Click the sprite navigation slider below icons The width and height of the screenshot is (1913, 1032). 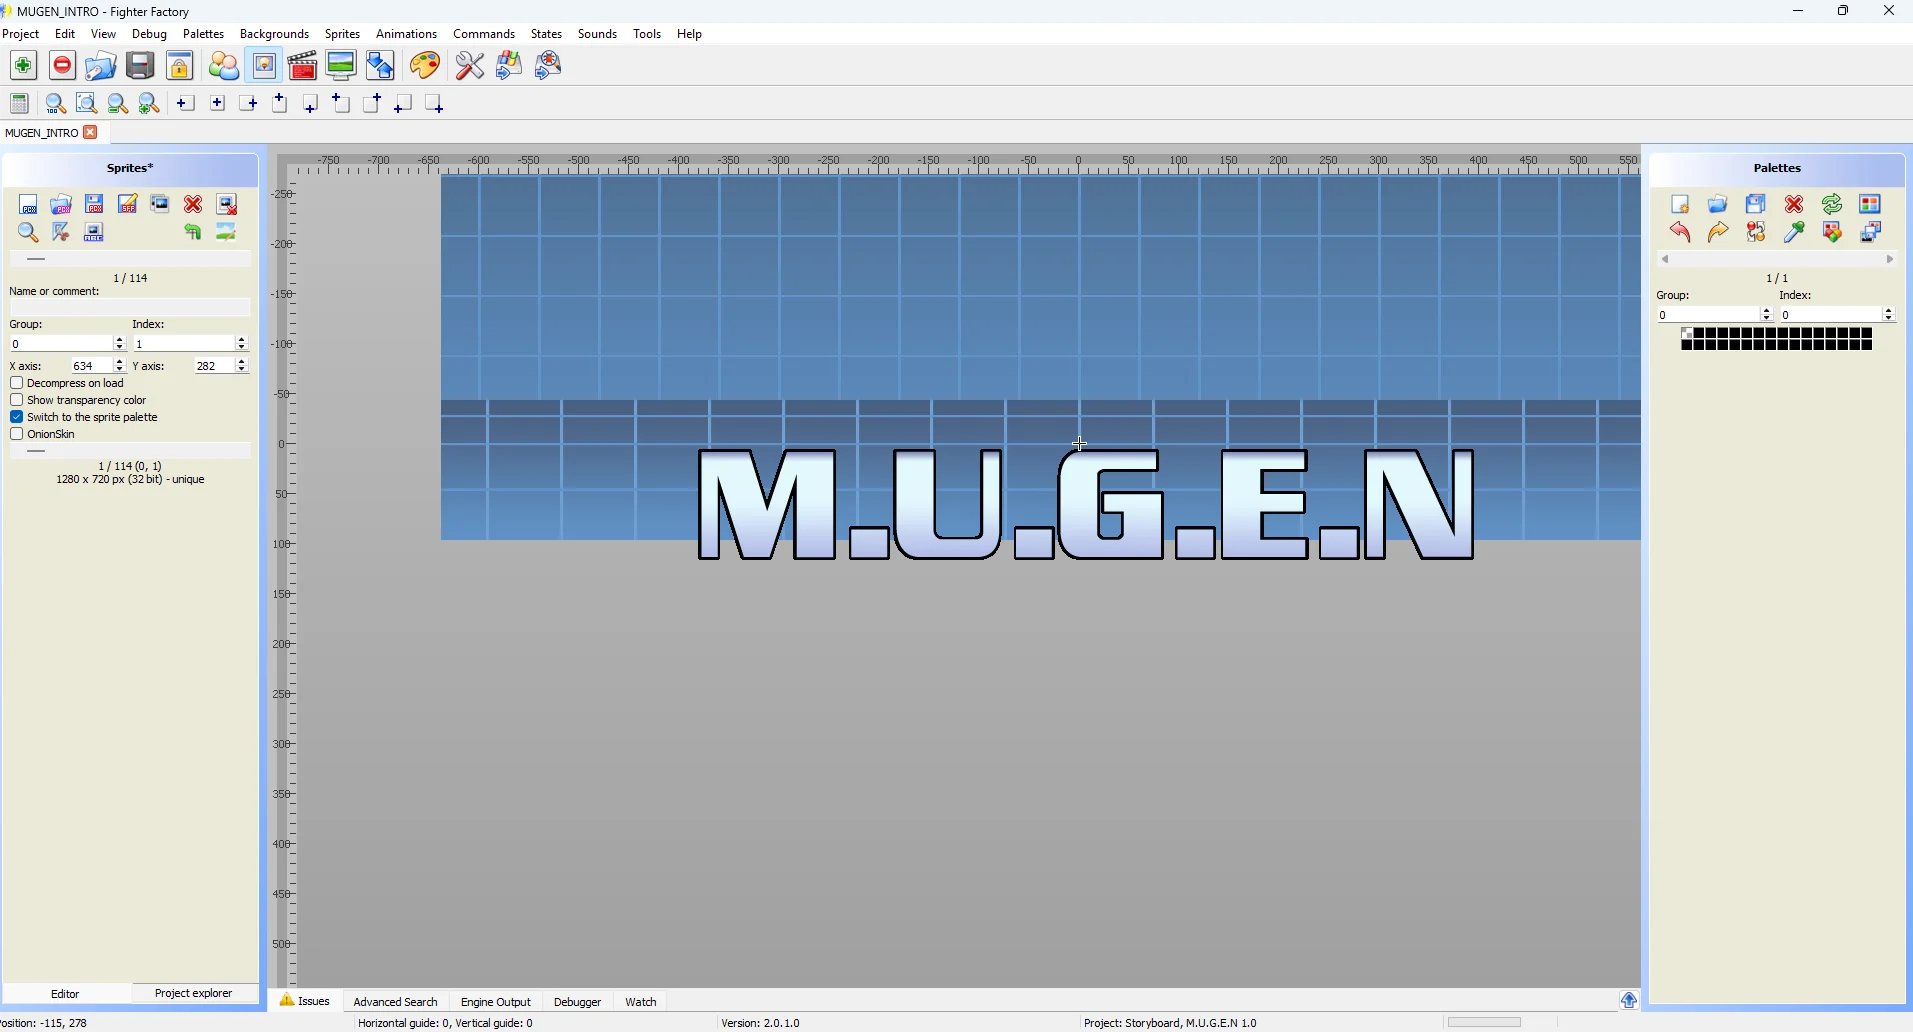coord(130,260)
